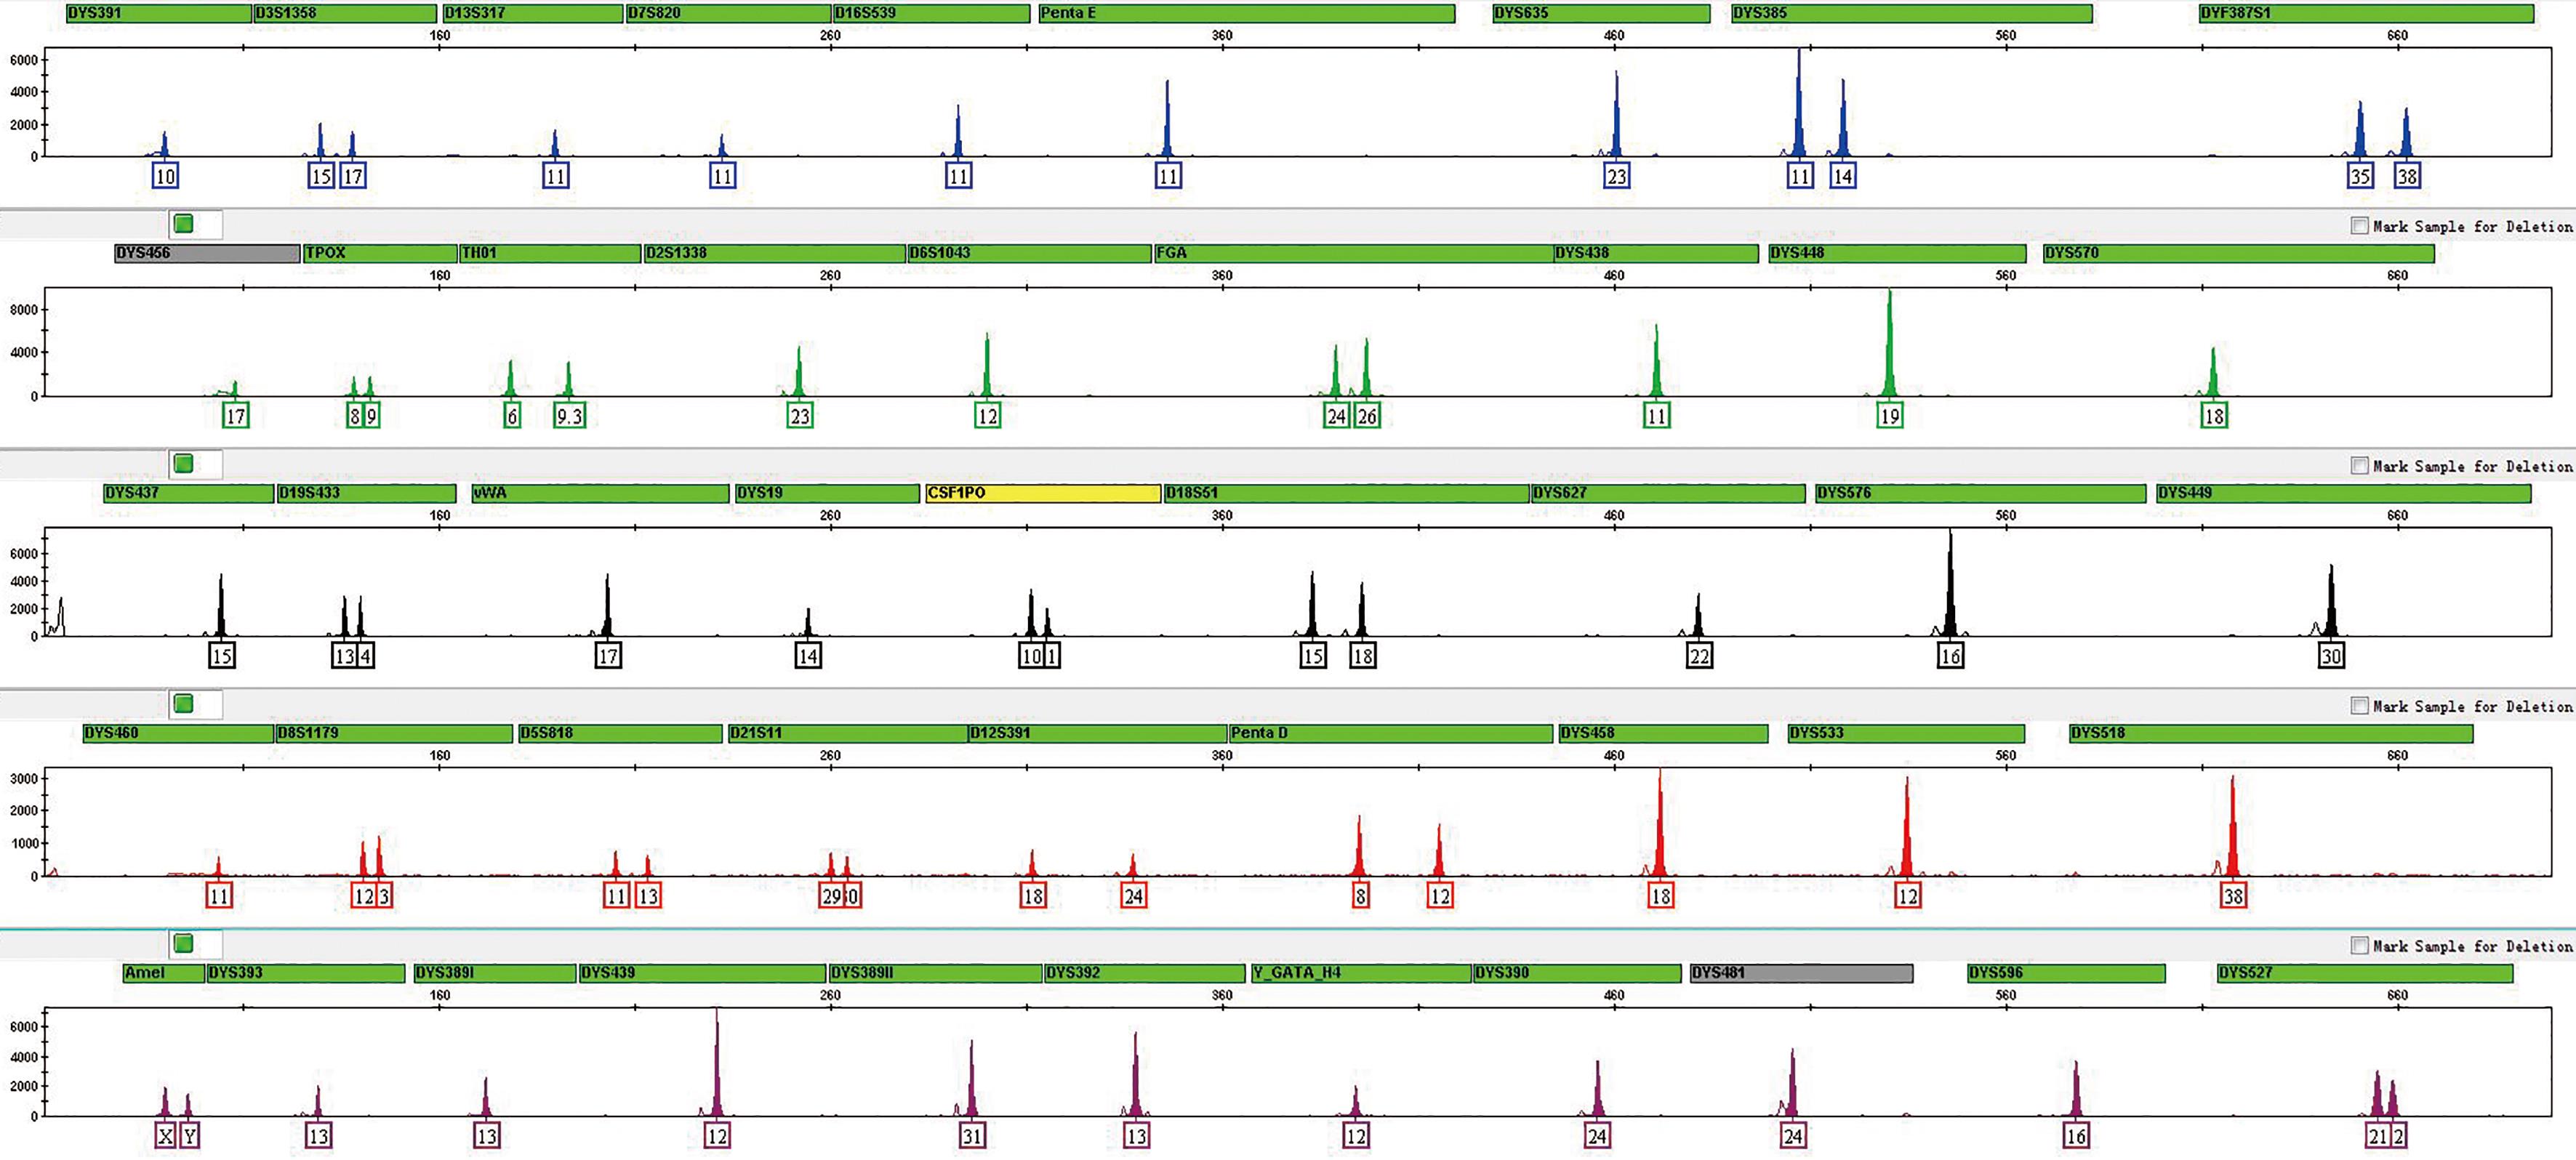Viewport: 2576px width, 1160px height.
Task: Click green status icon above DYS456 panel
Action: point(183,224)
